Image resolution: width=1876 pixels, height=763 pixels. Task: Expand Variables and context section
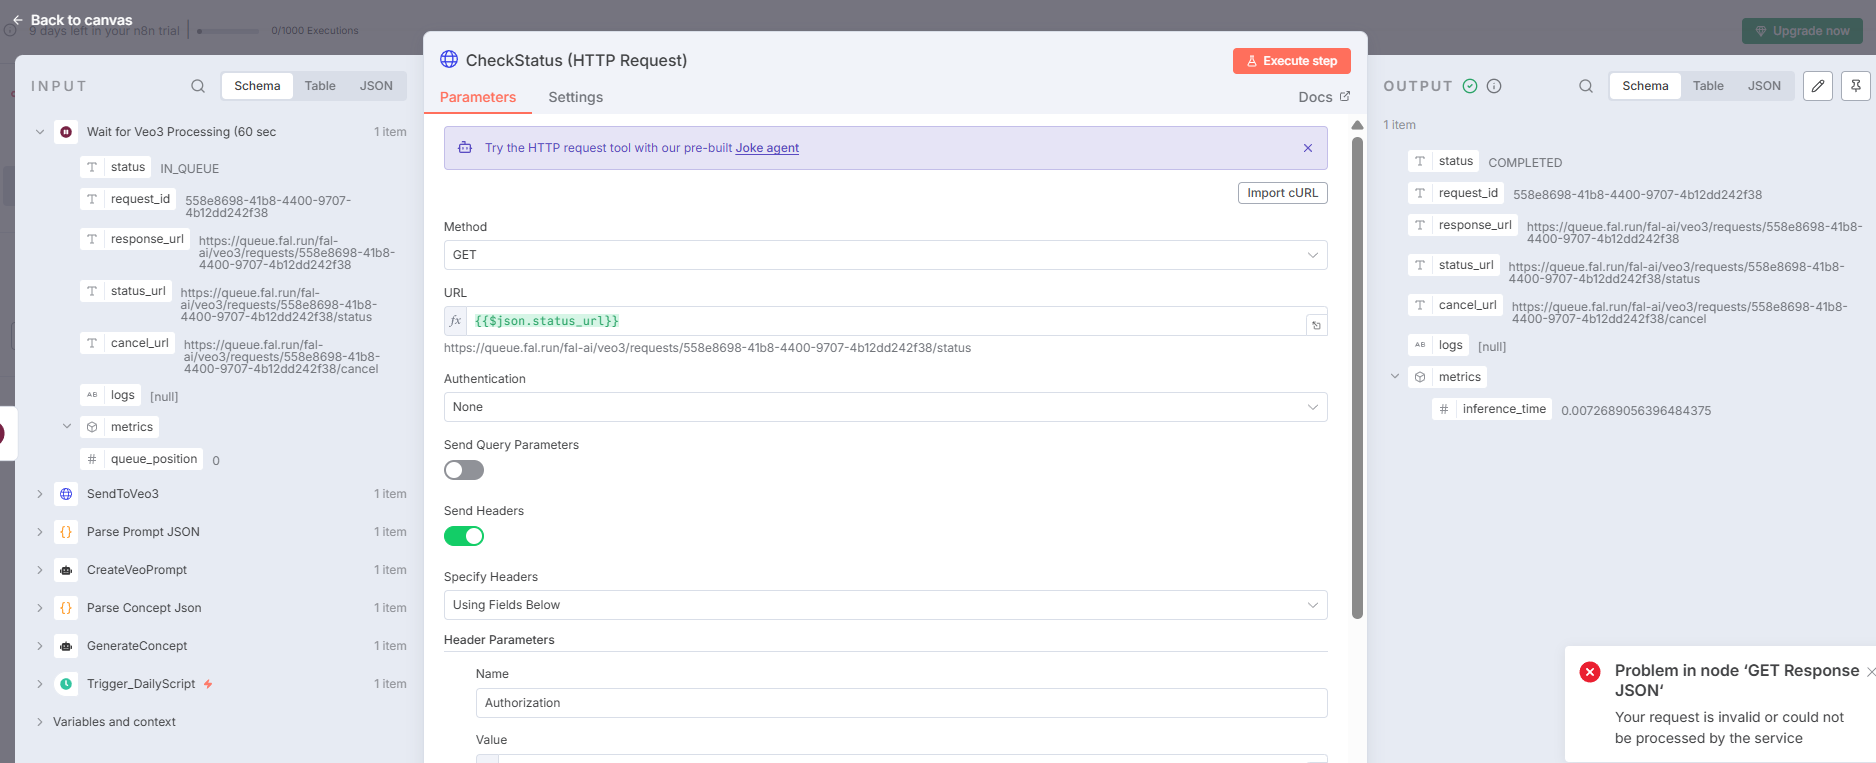40,722
